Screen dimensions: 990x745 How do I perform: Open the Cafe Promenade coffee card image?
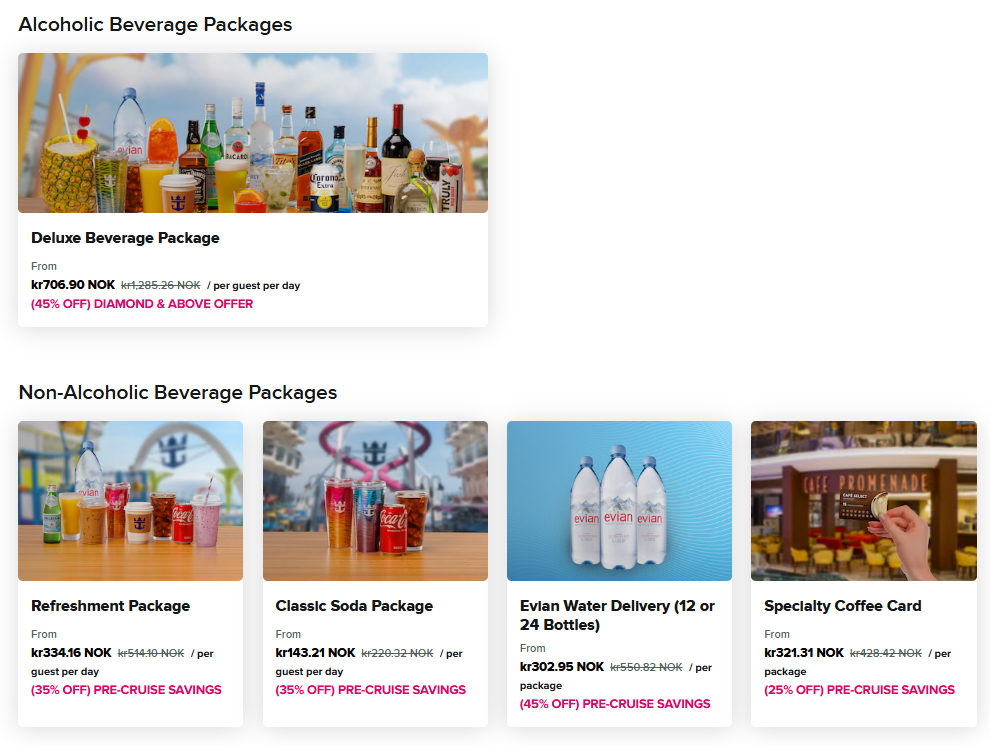click(x=864, y=501)
